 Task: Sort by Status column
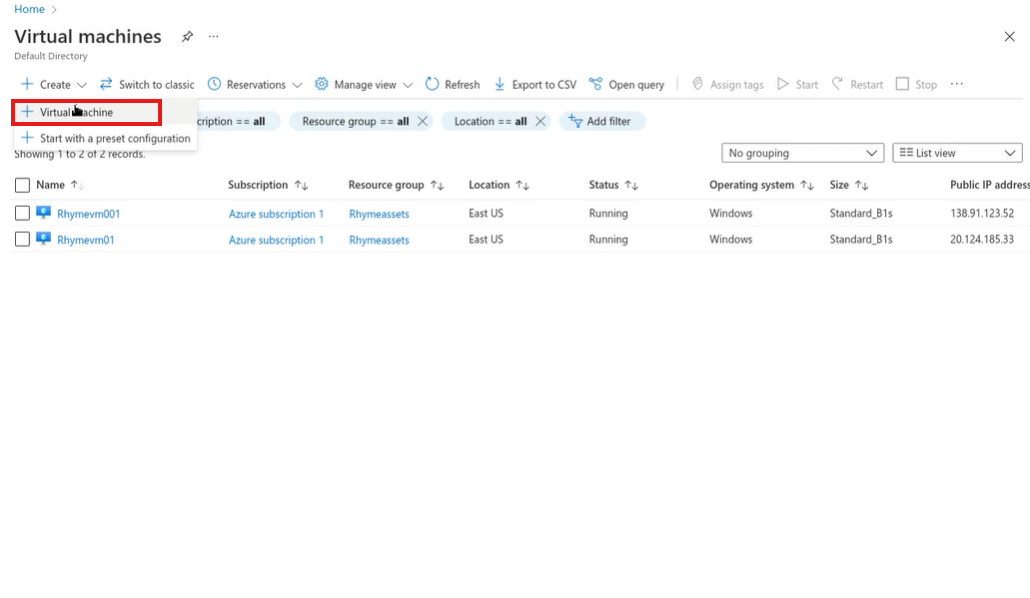pyautogui.click(x=614, y=185)
